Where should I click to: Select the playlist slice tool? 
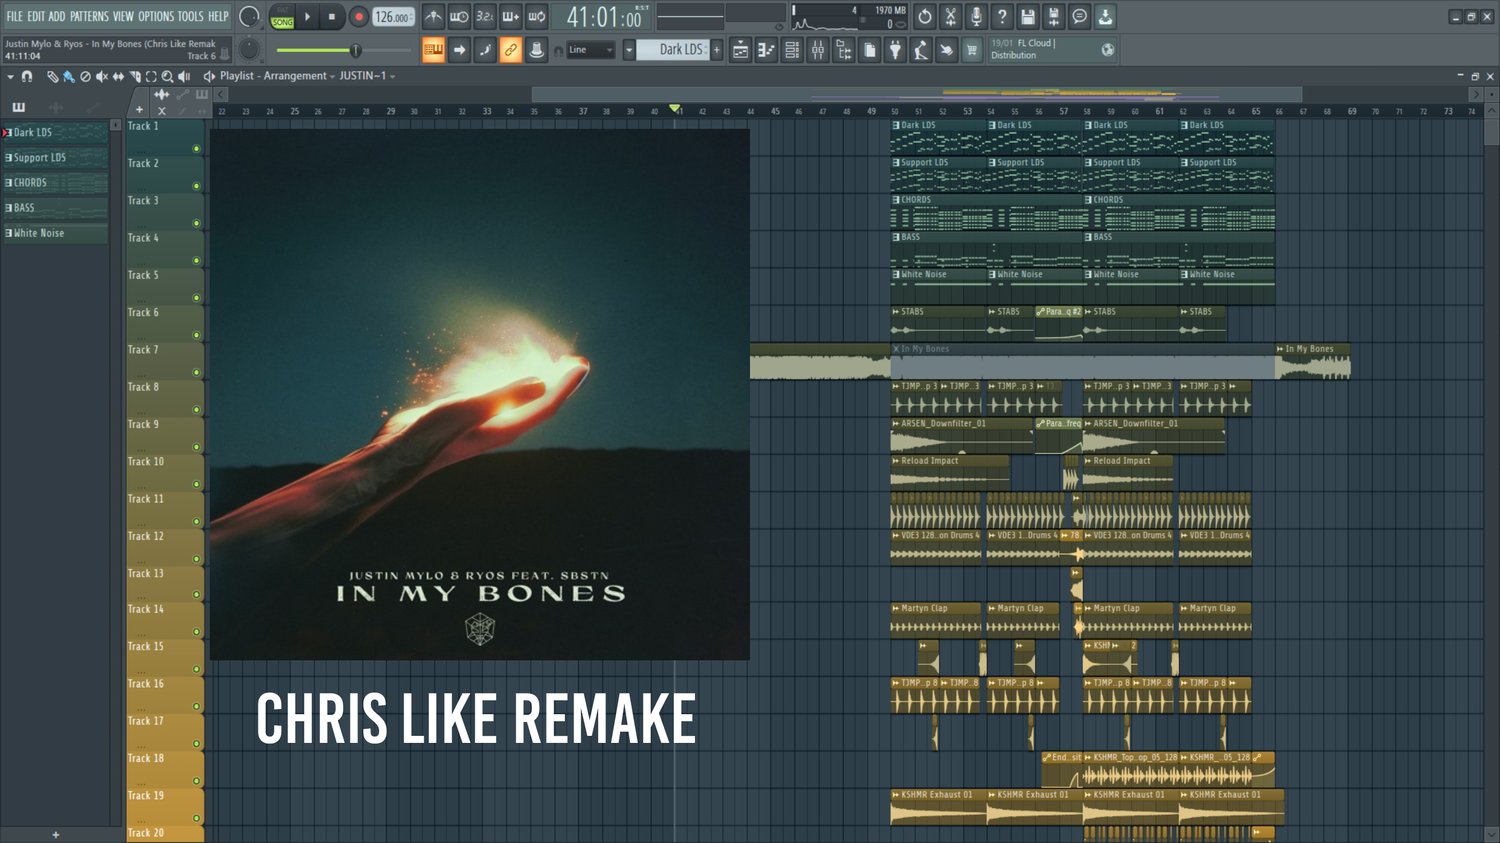135,76
